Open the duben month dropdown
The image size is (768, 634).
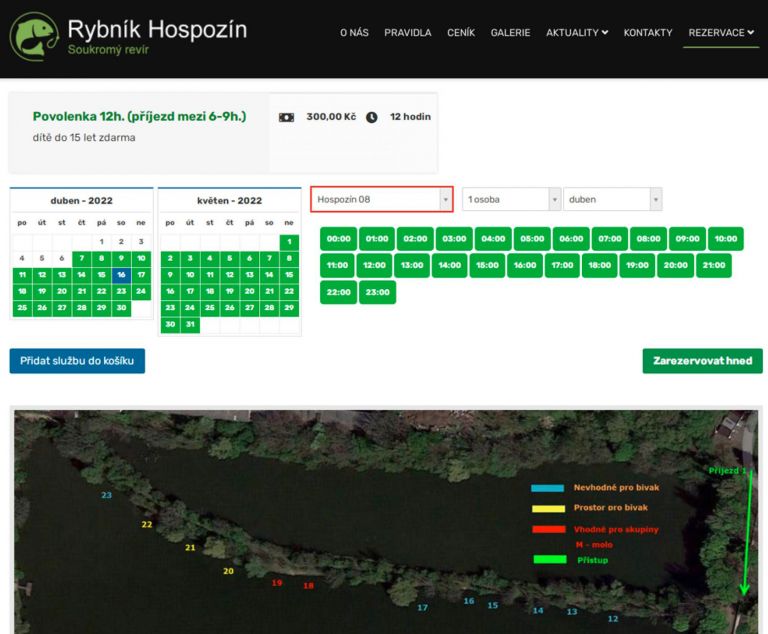pyautogui.click(x=612, y=199)
